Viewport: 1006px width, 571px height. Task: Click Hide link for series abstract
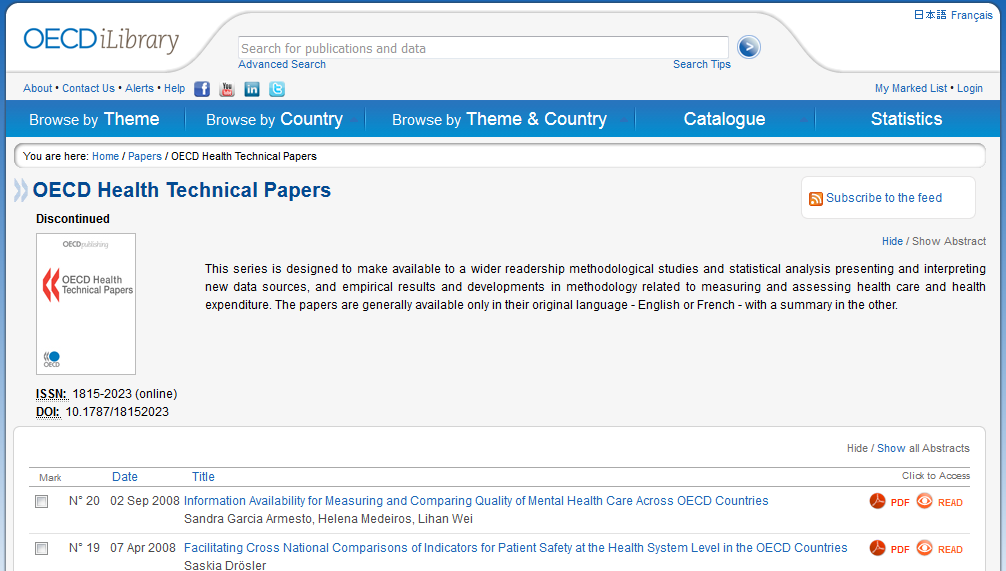pyautogui.click(x=892, y=241)
